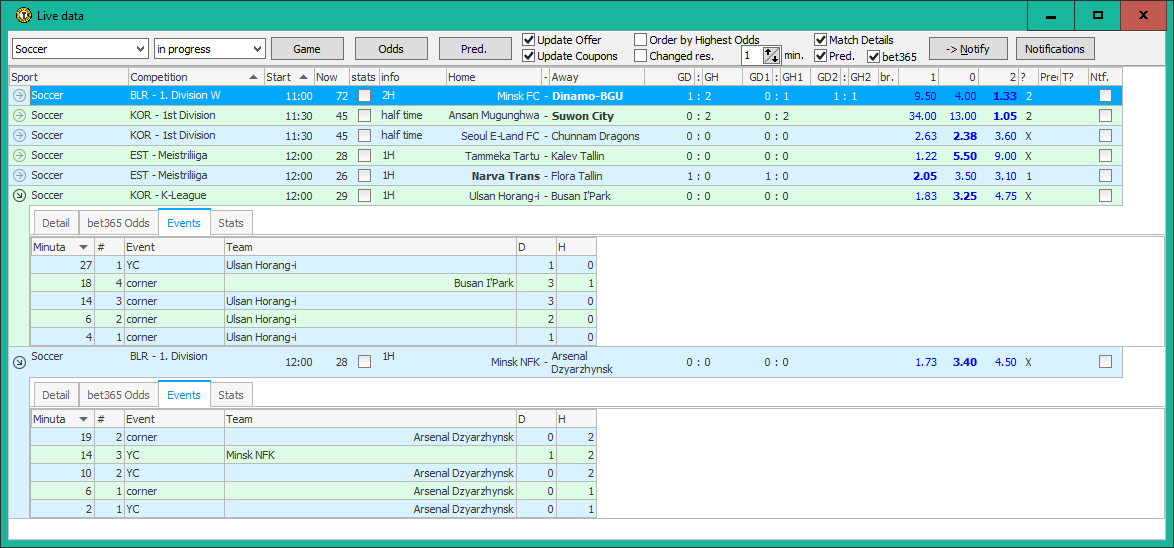Expand the Minsk FC match row arrow icon
Viewport: 1174px width, 548px height.
(x=19, y=96)
